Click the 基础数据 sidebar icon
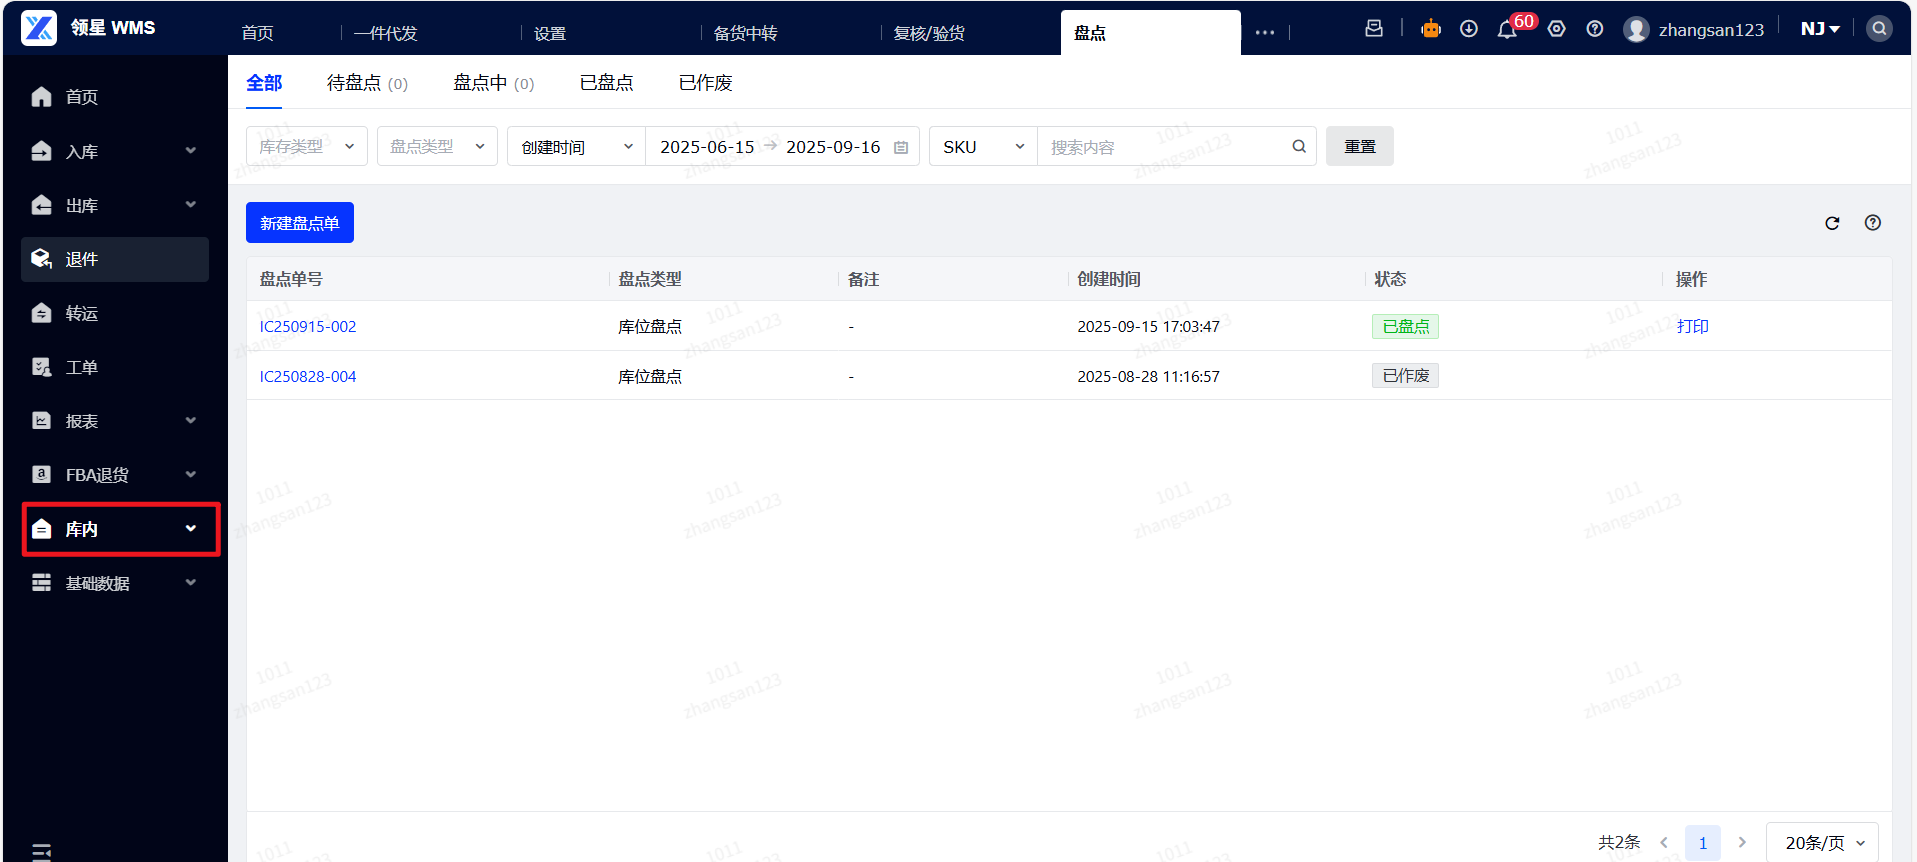Image resolution: width=1917 pixels, height=862 pixels. [41, 583]
